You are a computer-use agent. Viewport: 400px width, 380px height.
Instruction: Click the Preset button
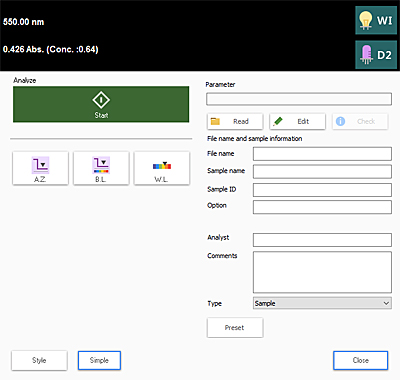coord(235,328)
